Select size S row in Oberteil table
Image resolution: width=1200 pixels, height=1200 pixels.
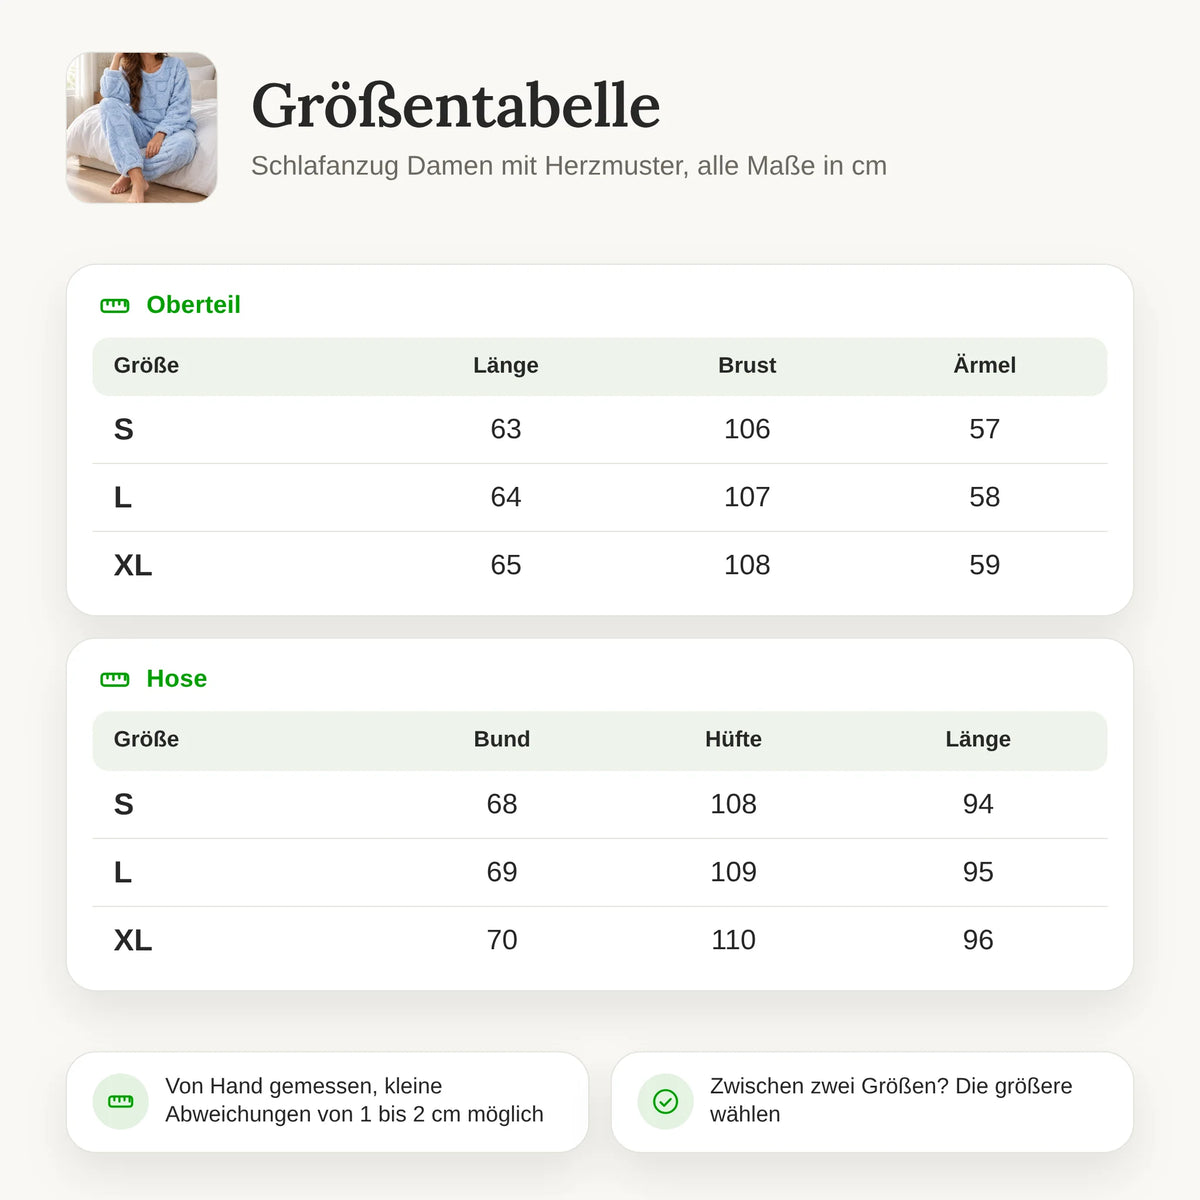coord(600,429)
